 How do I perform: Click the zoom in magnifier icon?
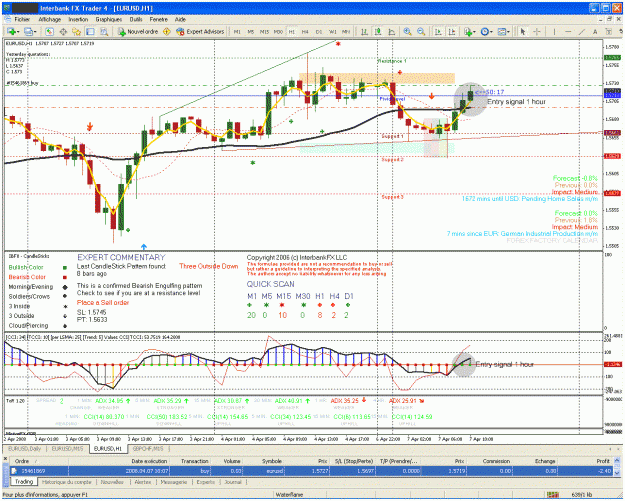(x=407, y=31)
